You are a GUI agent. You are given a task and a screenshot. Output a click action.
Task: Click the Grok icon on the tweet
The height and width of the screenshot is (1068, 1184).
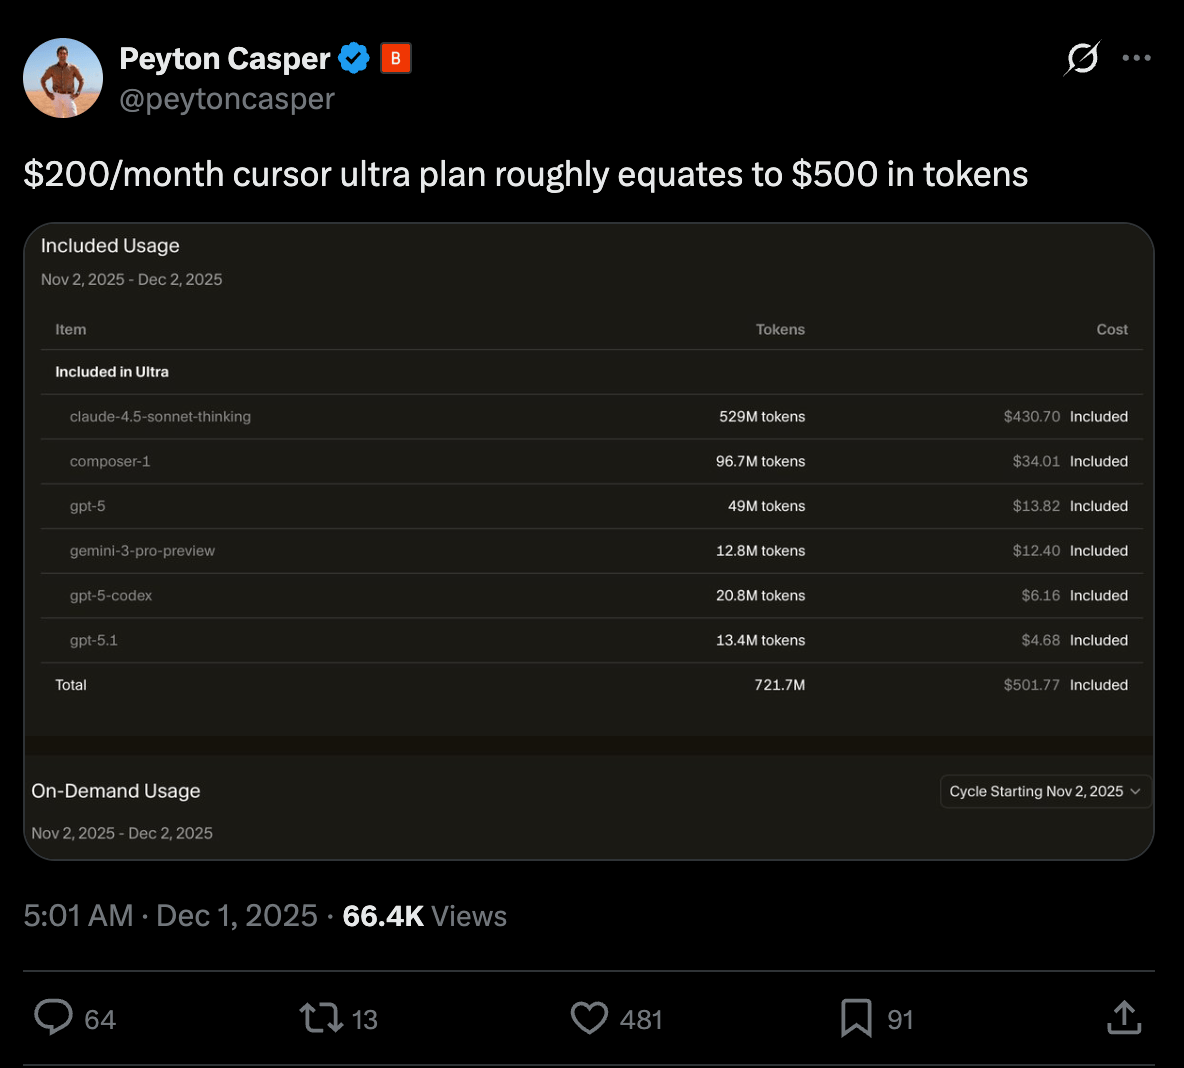(x=1082, y=58)
